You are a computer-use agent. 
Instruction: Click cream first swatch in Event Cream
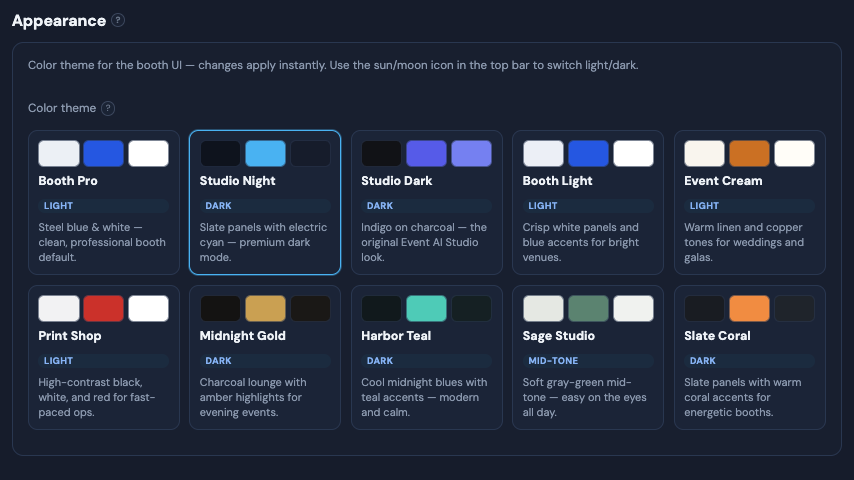point(705,153)
